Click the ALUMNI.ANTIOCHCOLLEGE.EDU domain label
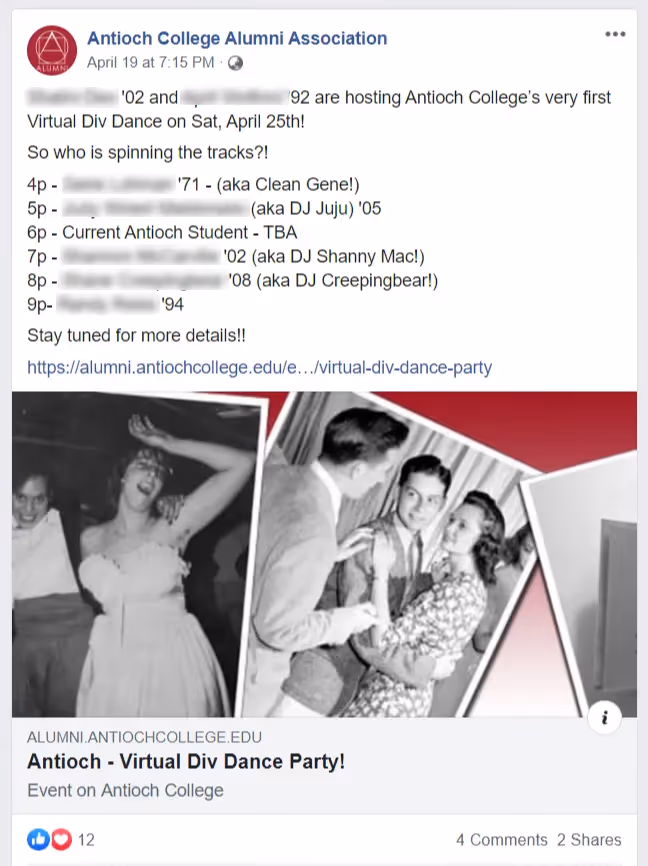The image size is (648, 866). 144,737
